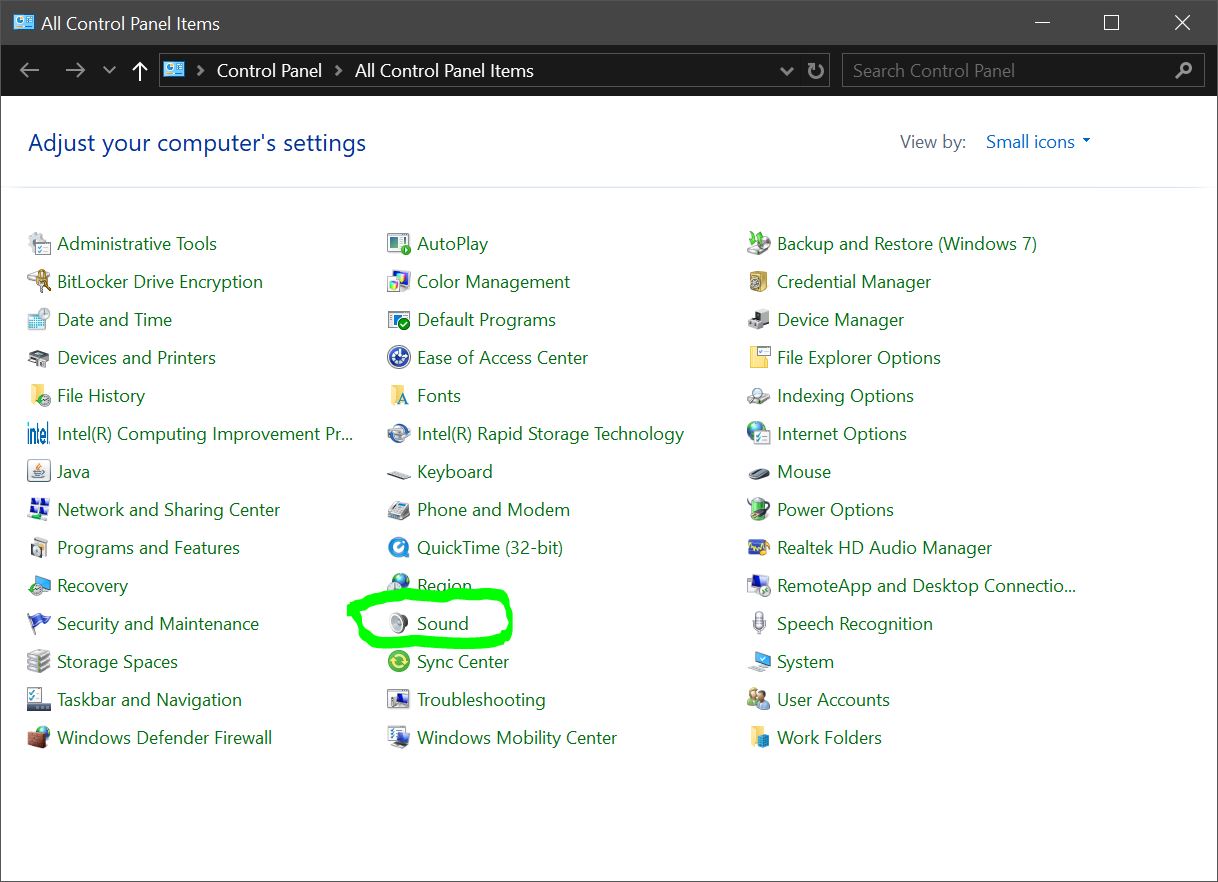The width and height of the screenshot is (1218, 882).
Task: Click the All Control Panel Items breadcrumb
Action: (x=444, y=71)
